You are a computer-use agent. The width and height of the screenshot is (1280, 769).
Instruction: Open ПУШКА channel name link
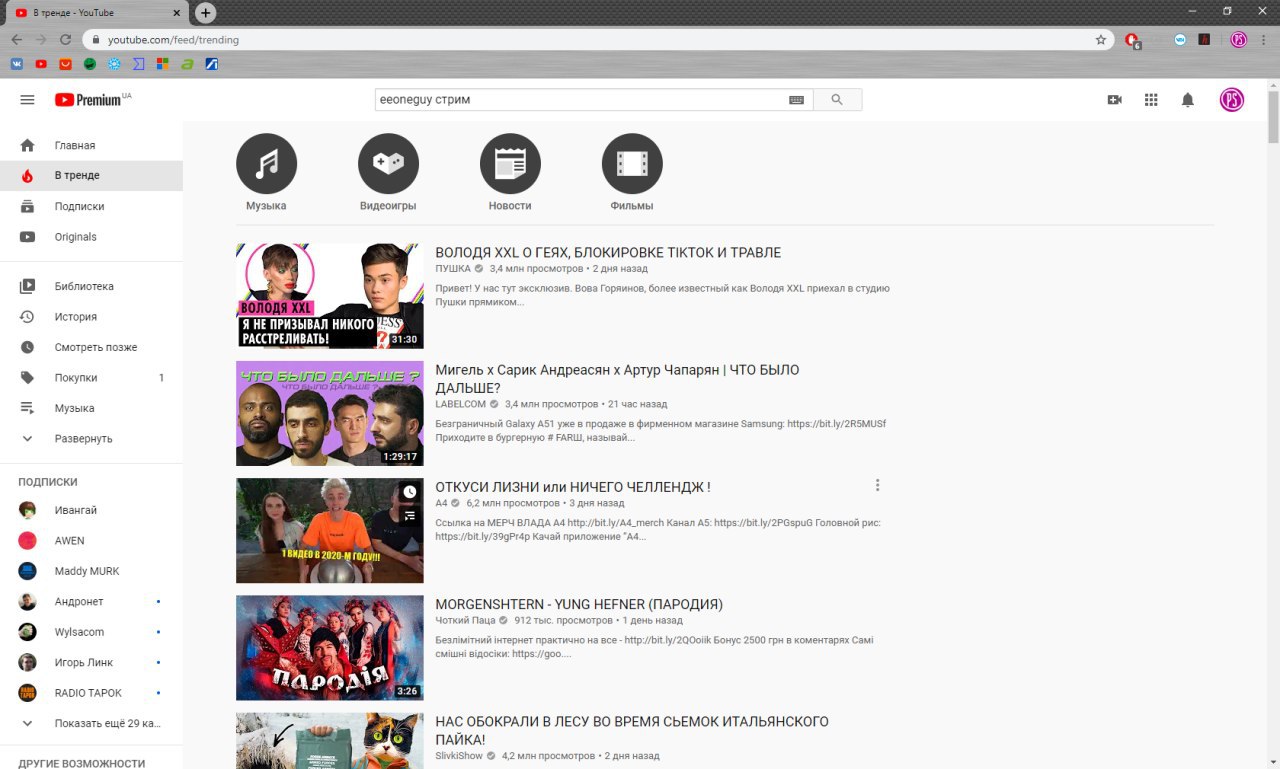click(453, 269)
